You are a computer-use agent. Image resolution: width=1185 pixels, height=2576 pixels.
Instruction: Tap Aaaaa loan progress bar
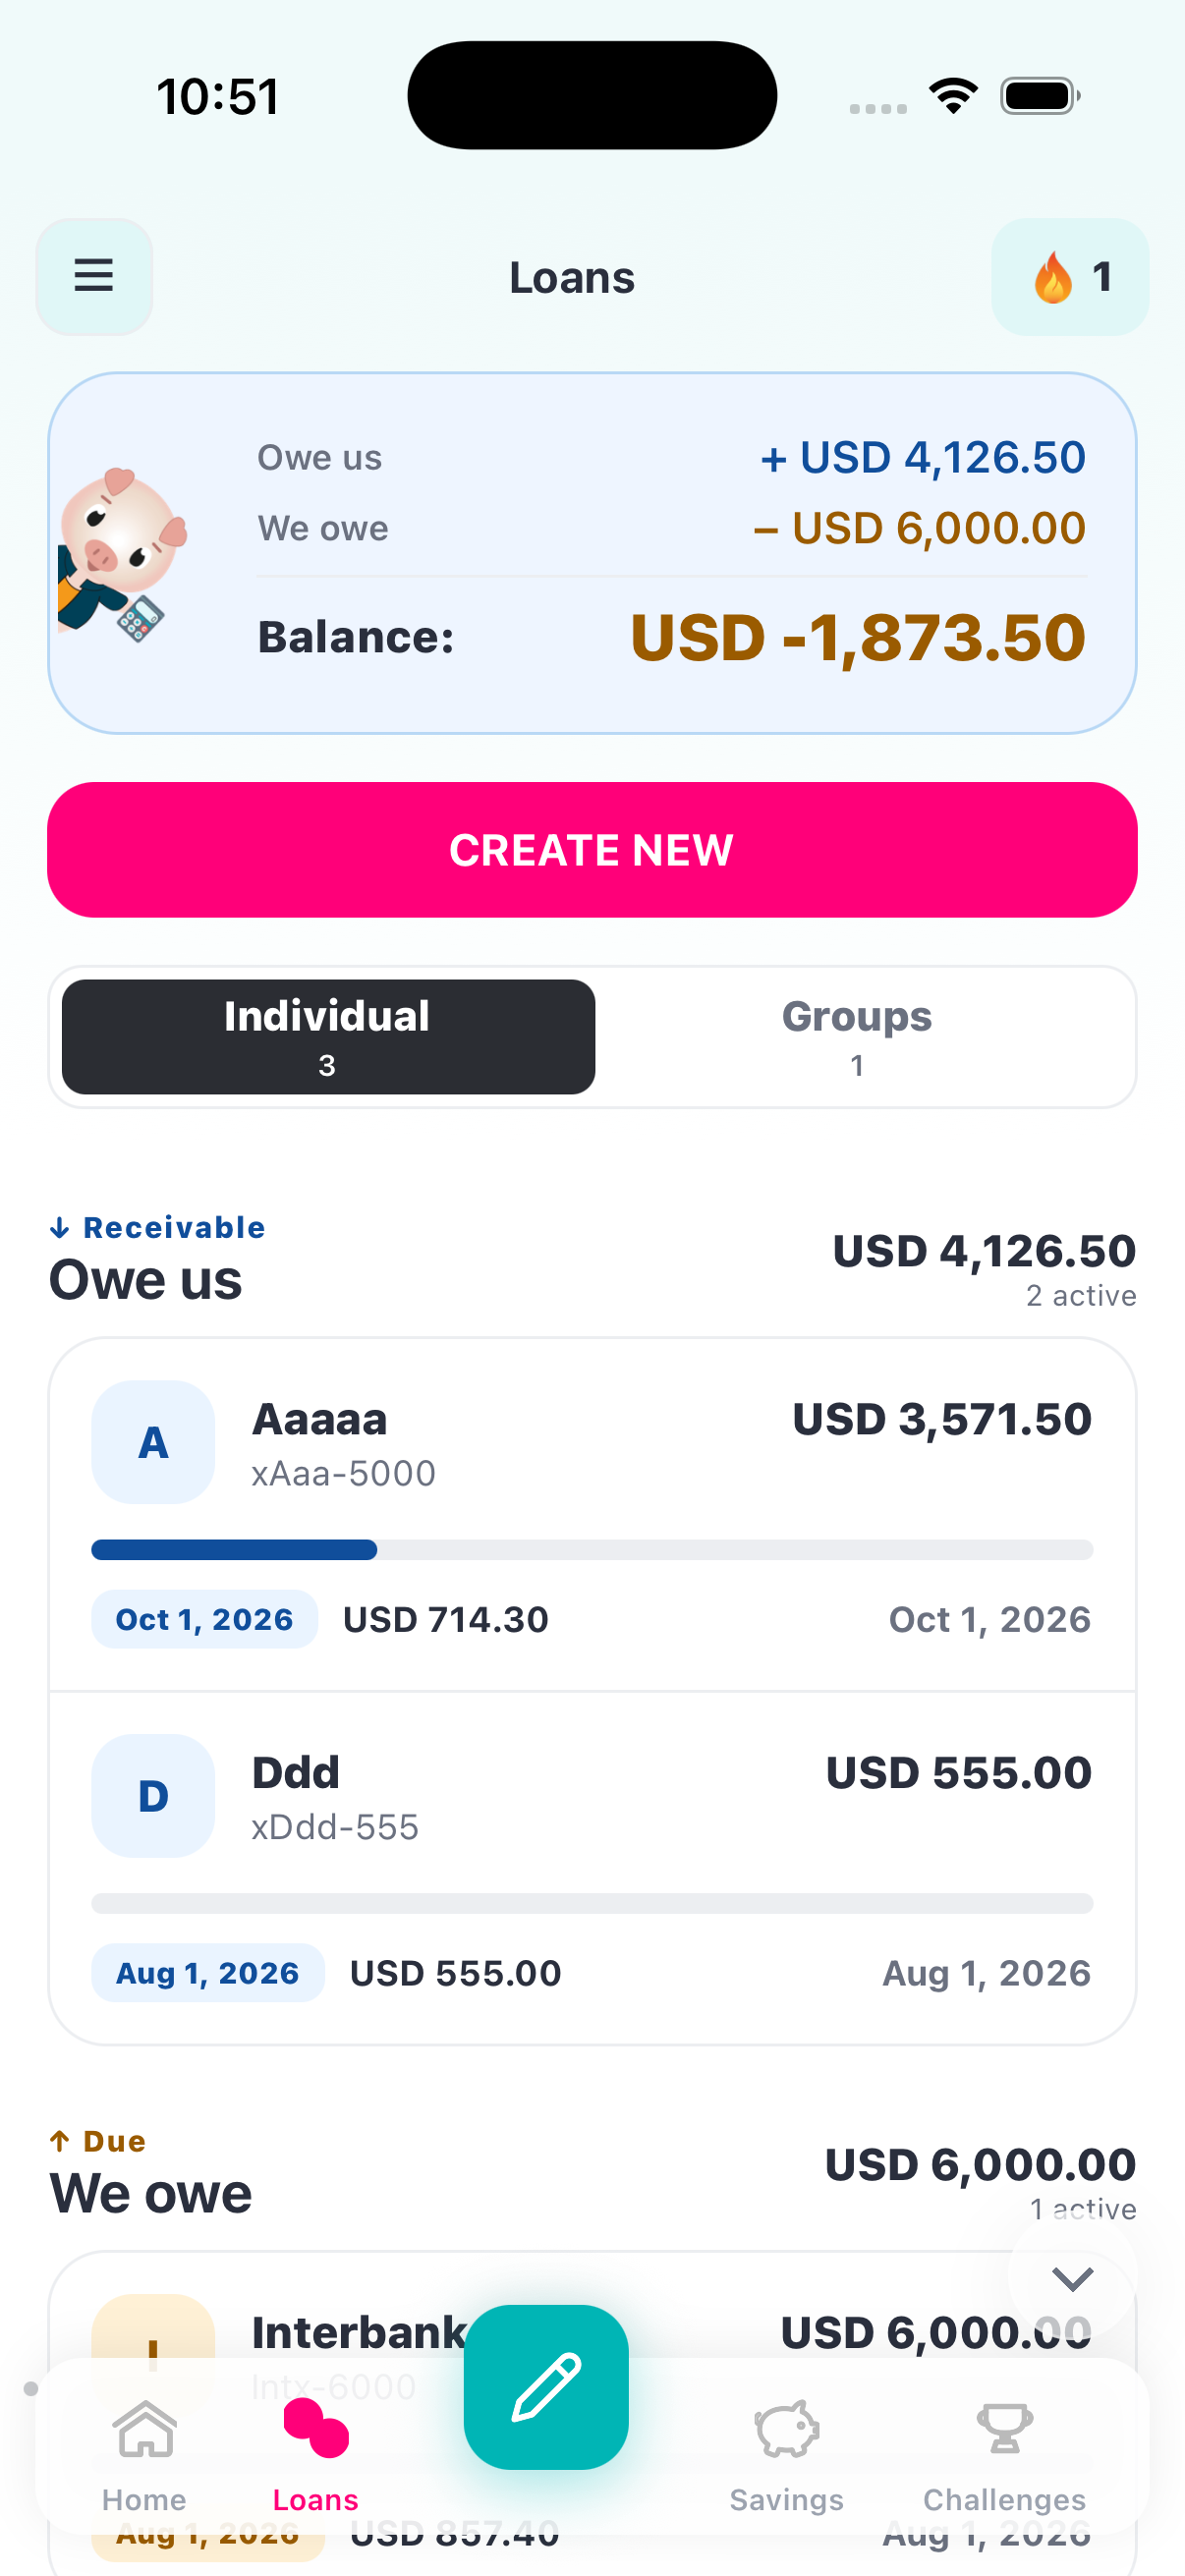592,1549
